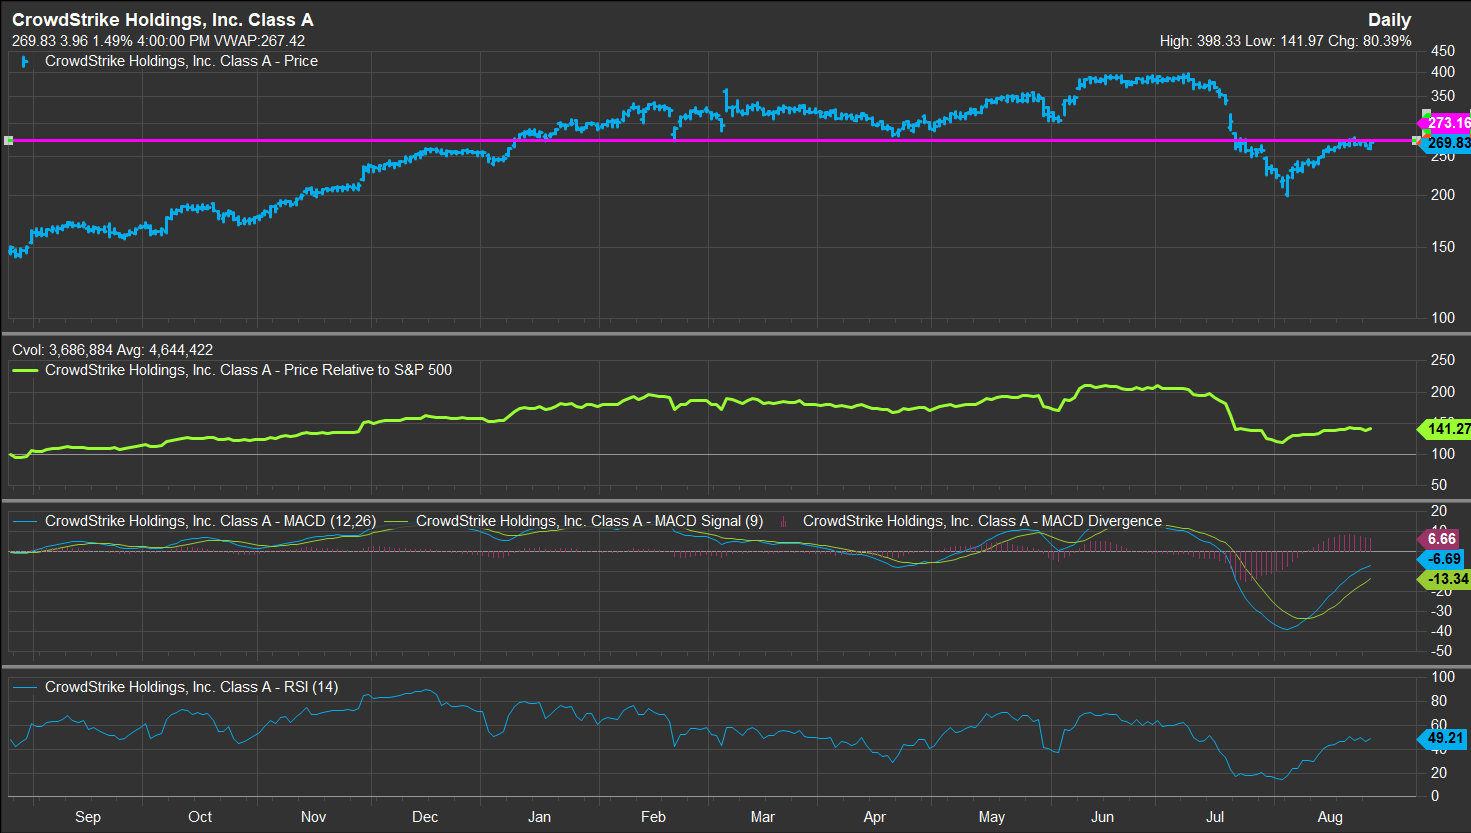This screenshot has width=1471, height=833.
Task: Click the 80 RSI axis value
Action: pos(1439,700)
